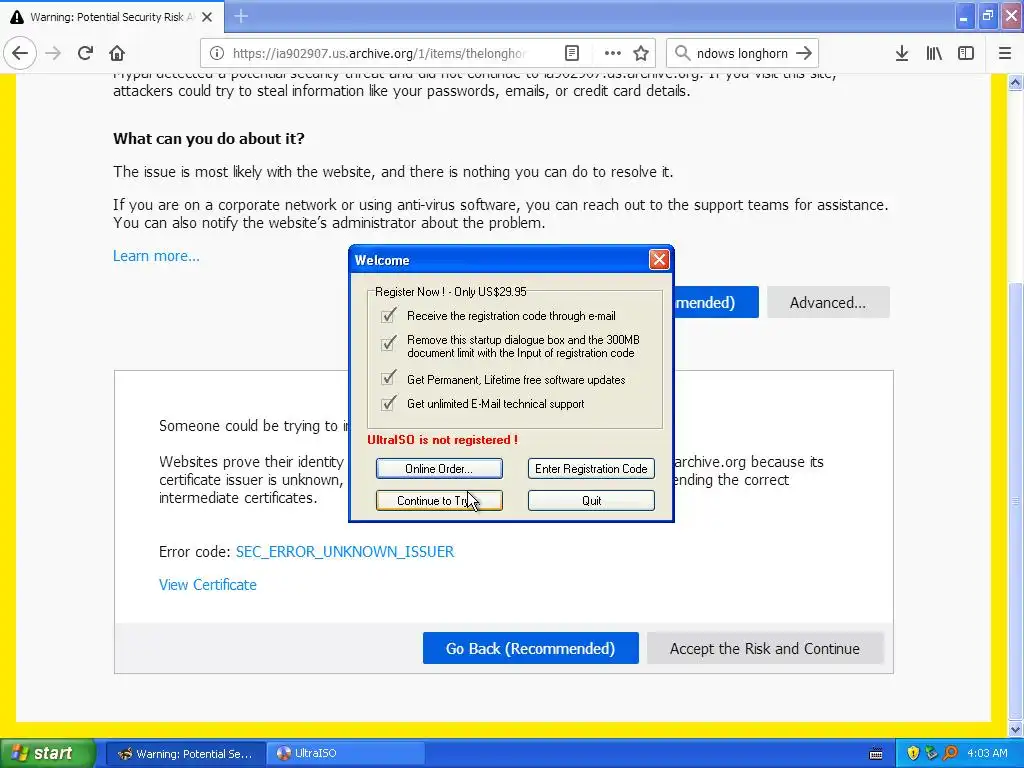
Task: Choose Continue to Try button
Action: pos(439,500)
